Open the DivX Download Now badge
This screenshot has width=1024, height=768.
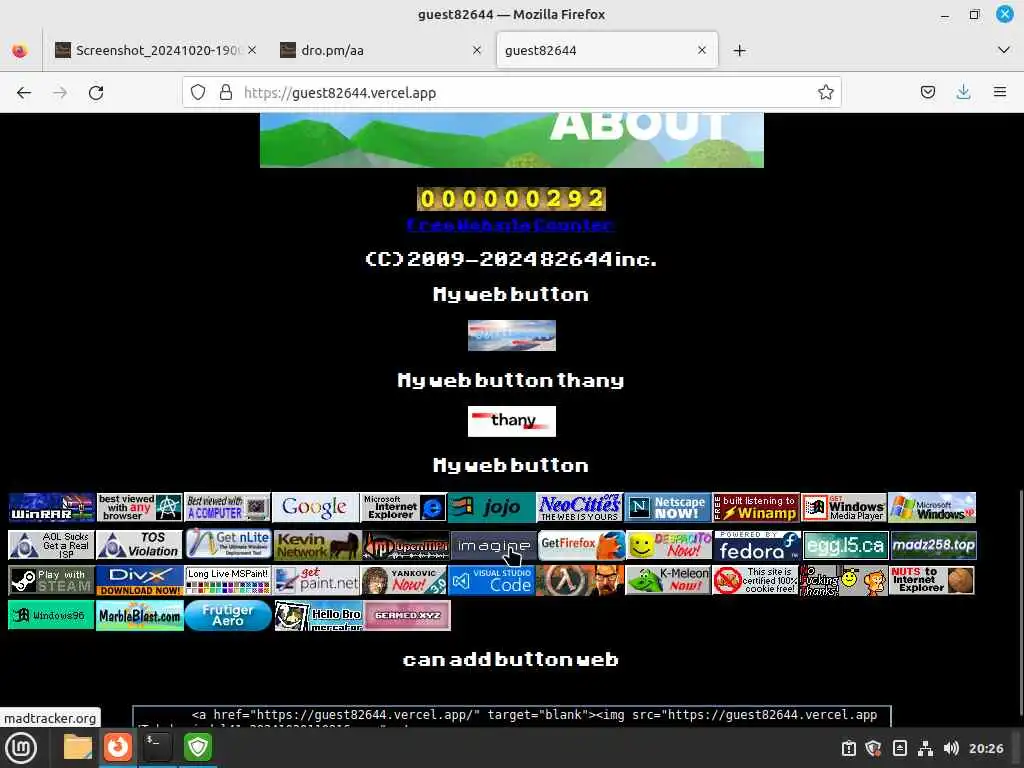coord(140,581)
